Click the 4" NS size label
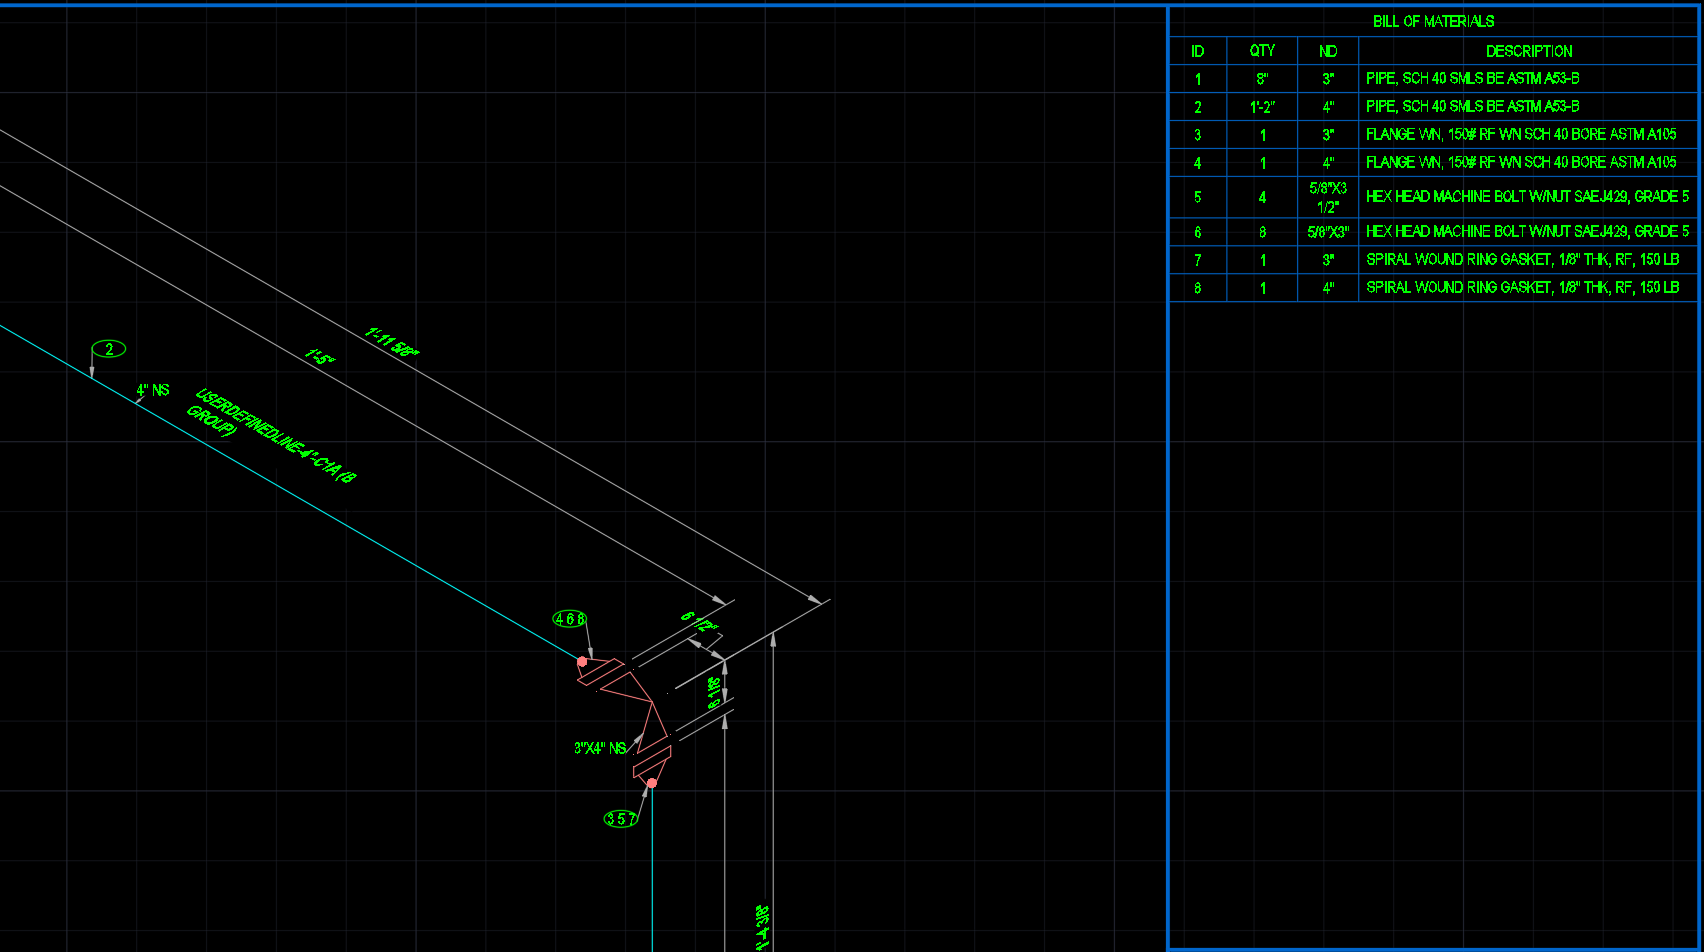 [151, 389]
